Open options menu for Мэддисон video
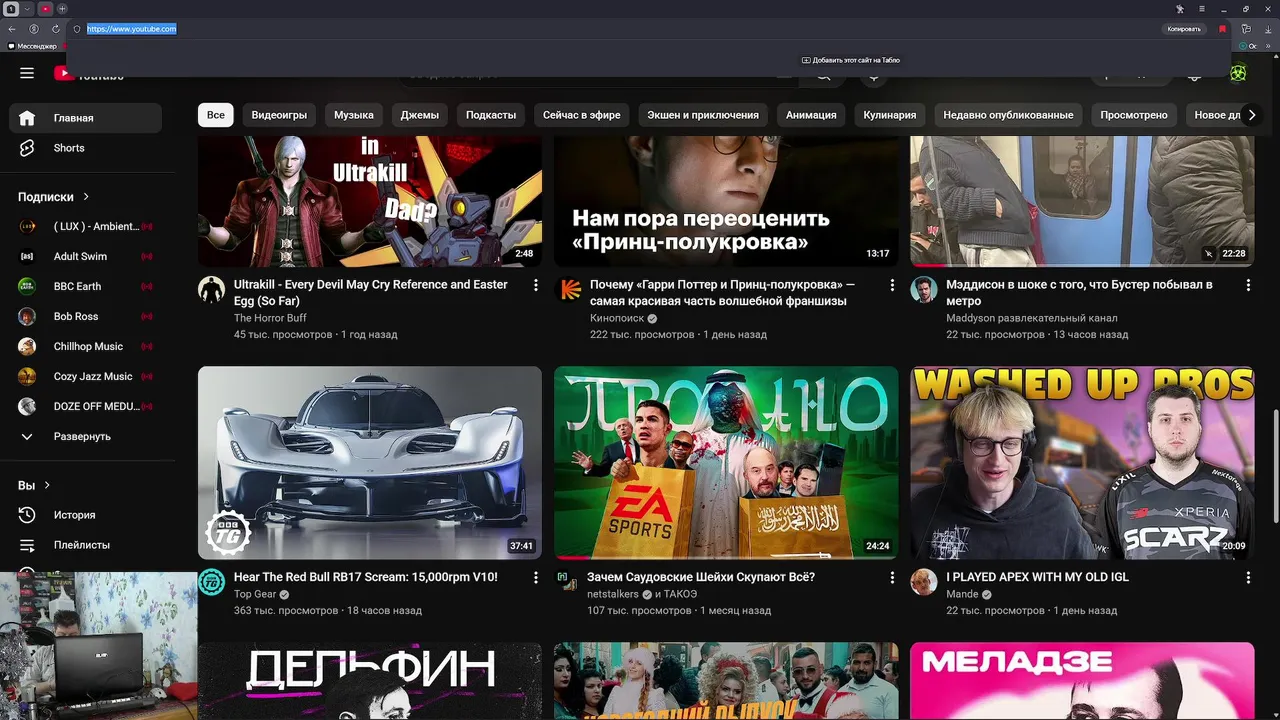1280x720 pixels. tap(1248, 286)
